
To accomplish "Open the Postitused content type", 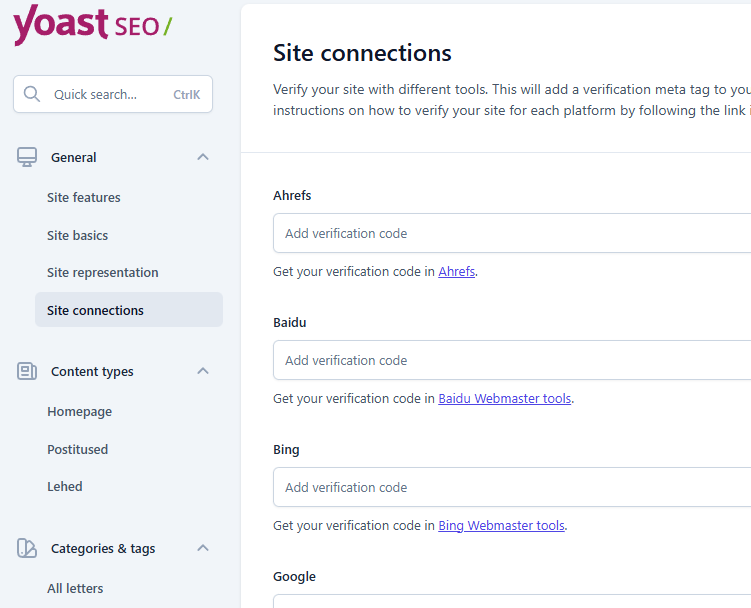I will click(78, 449).
